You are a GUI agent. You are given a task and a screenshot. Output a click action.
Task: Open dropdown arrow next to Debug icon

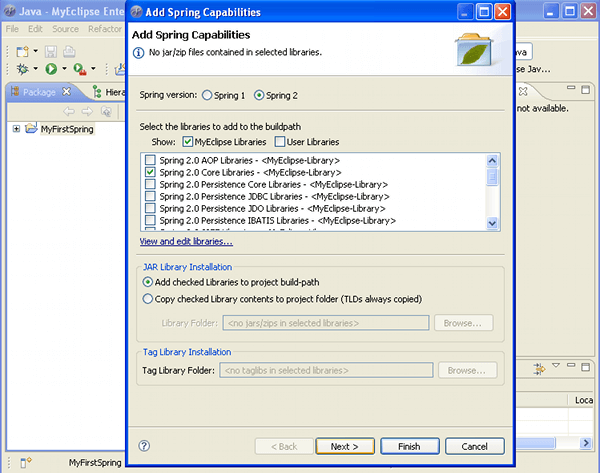tap(36, 69)
